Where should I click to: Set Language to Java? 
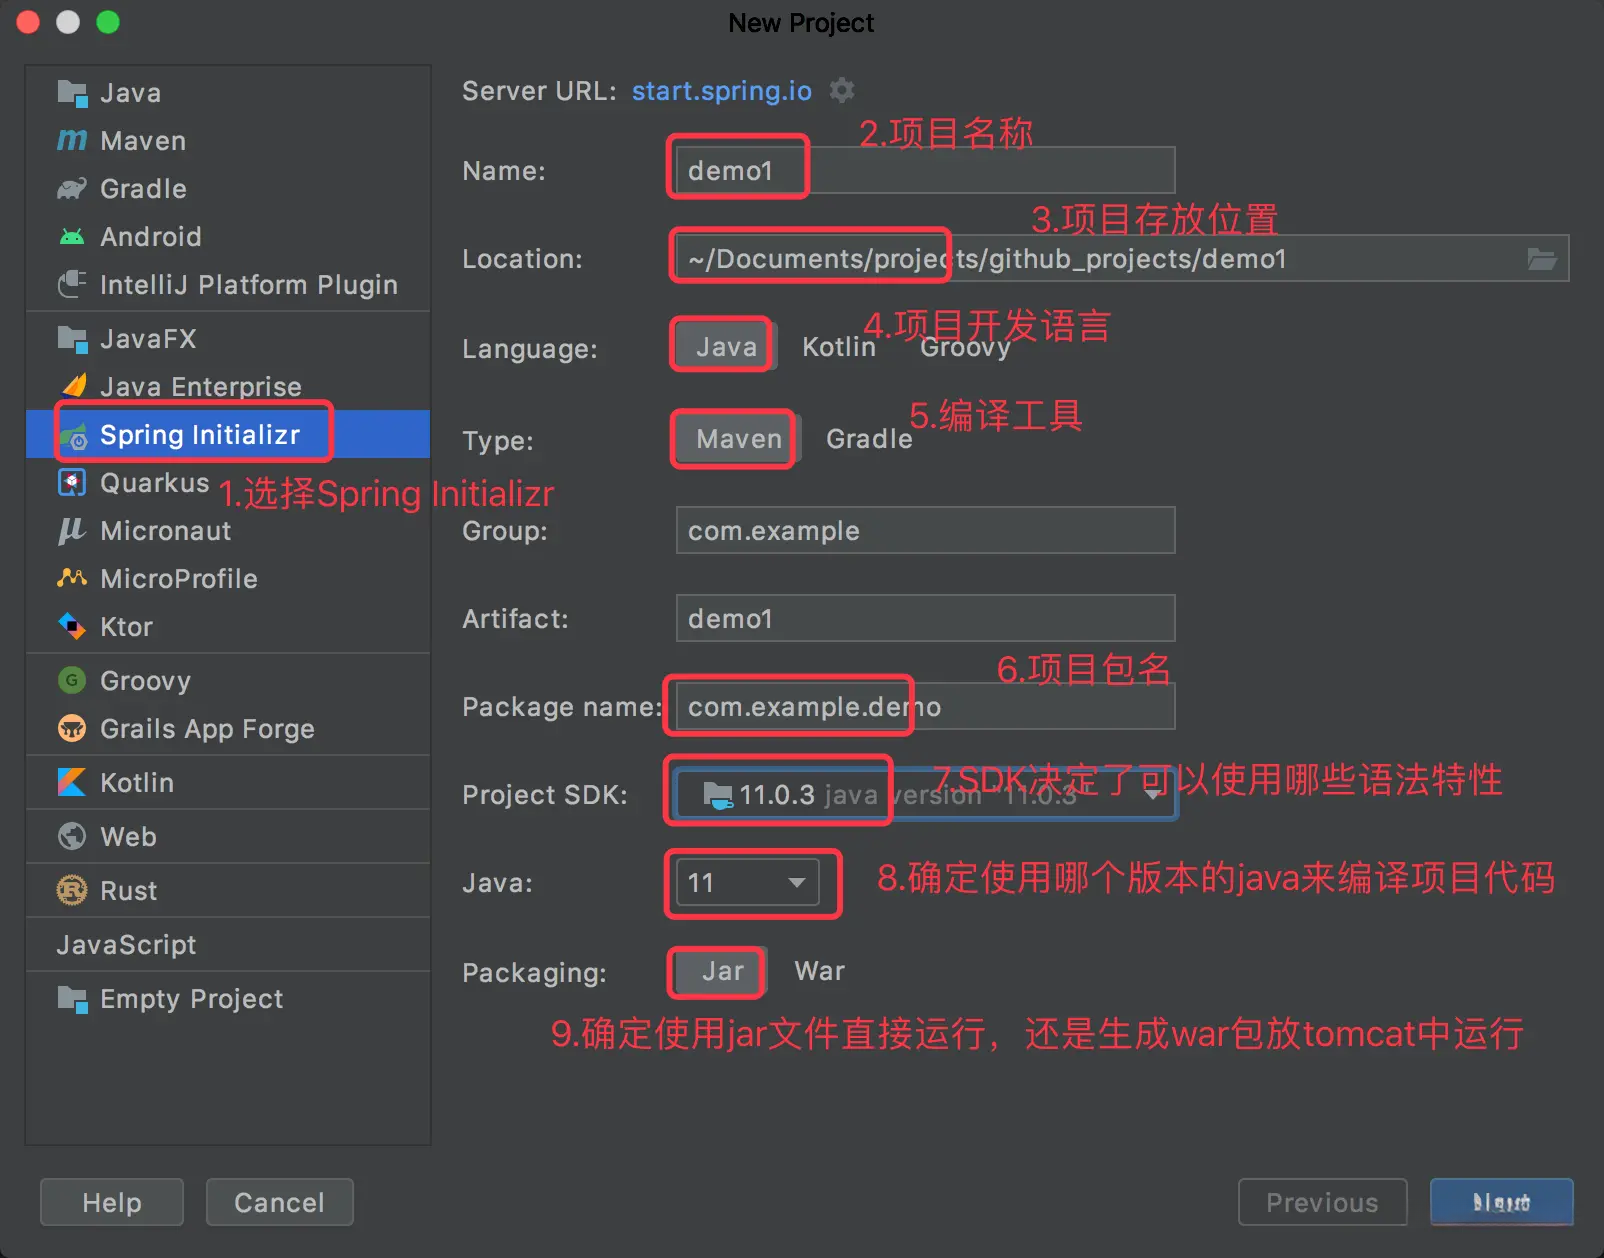(x=724, y=347)
